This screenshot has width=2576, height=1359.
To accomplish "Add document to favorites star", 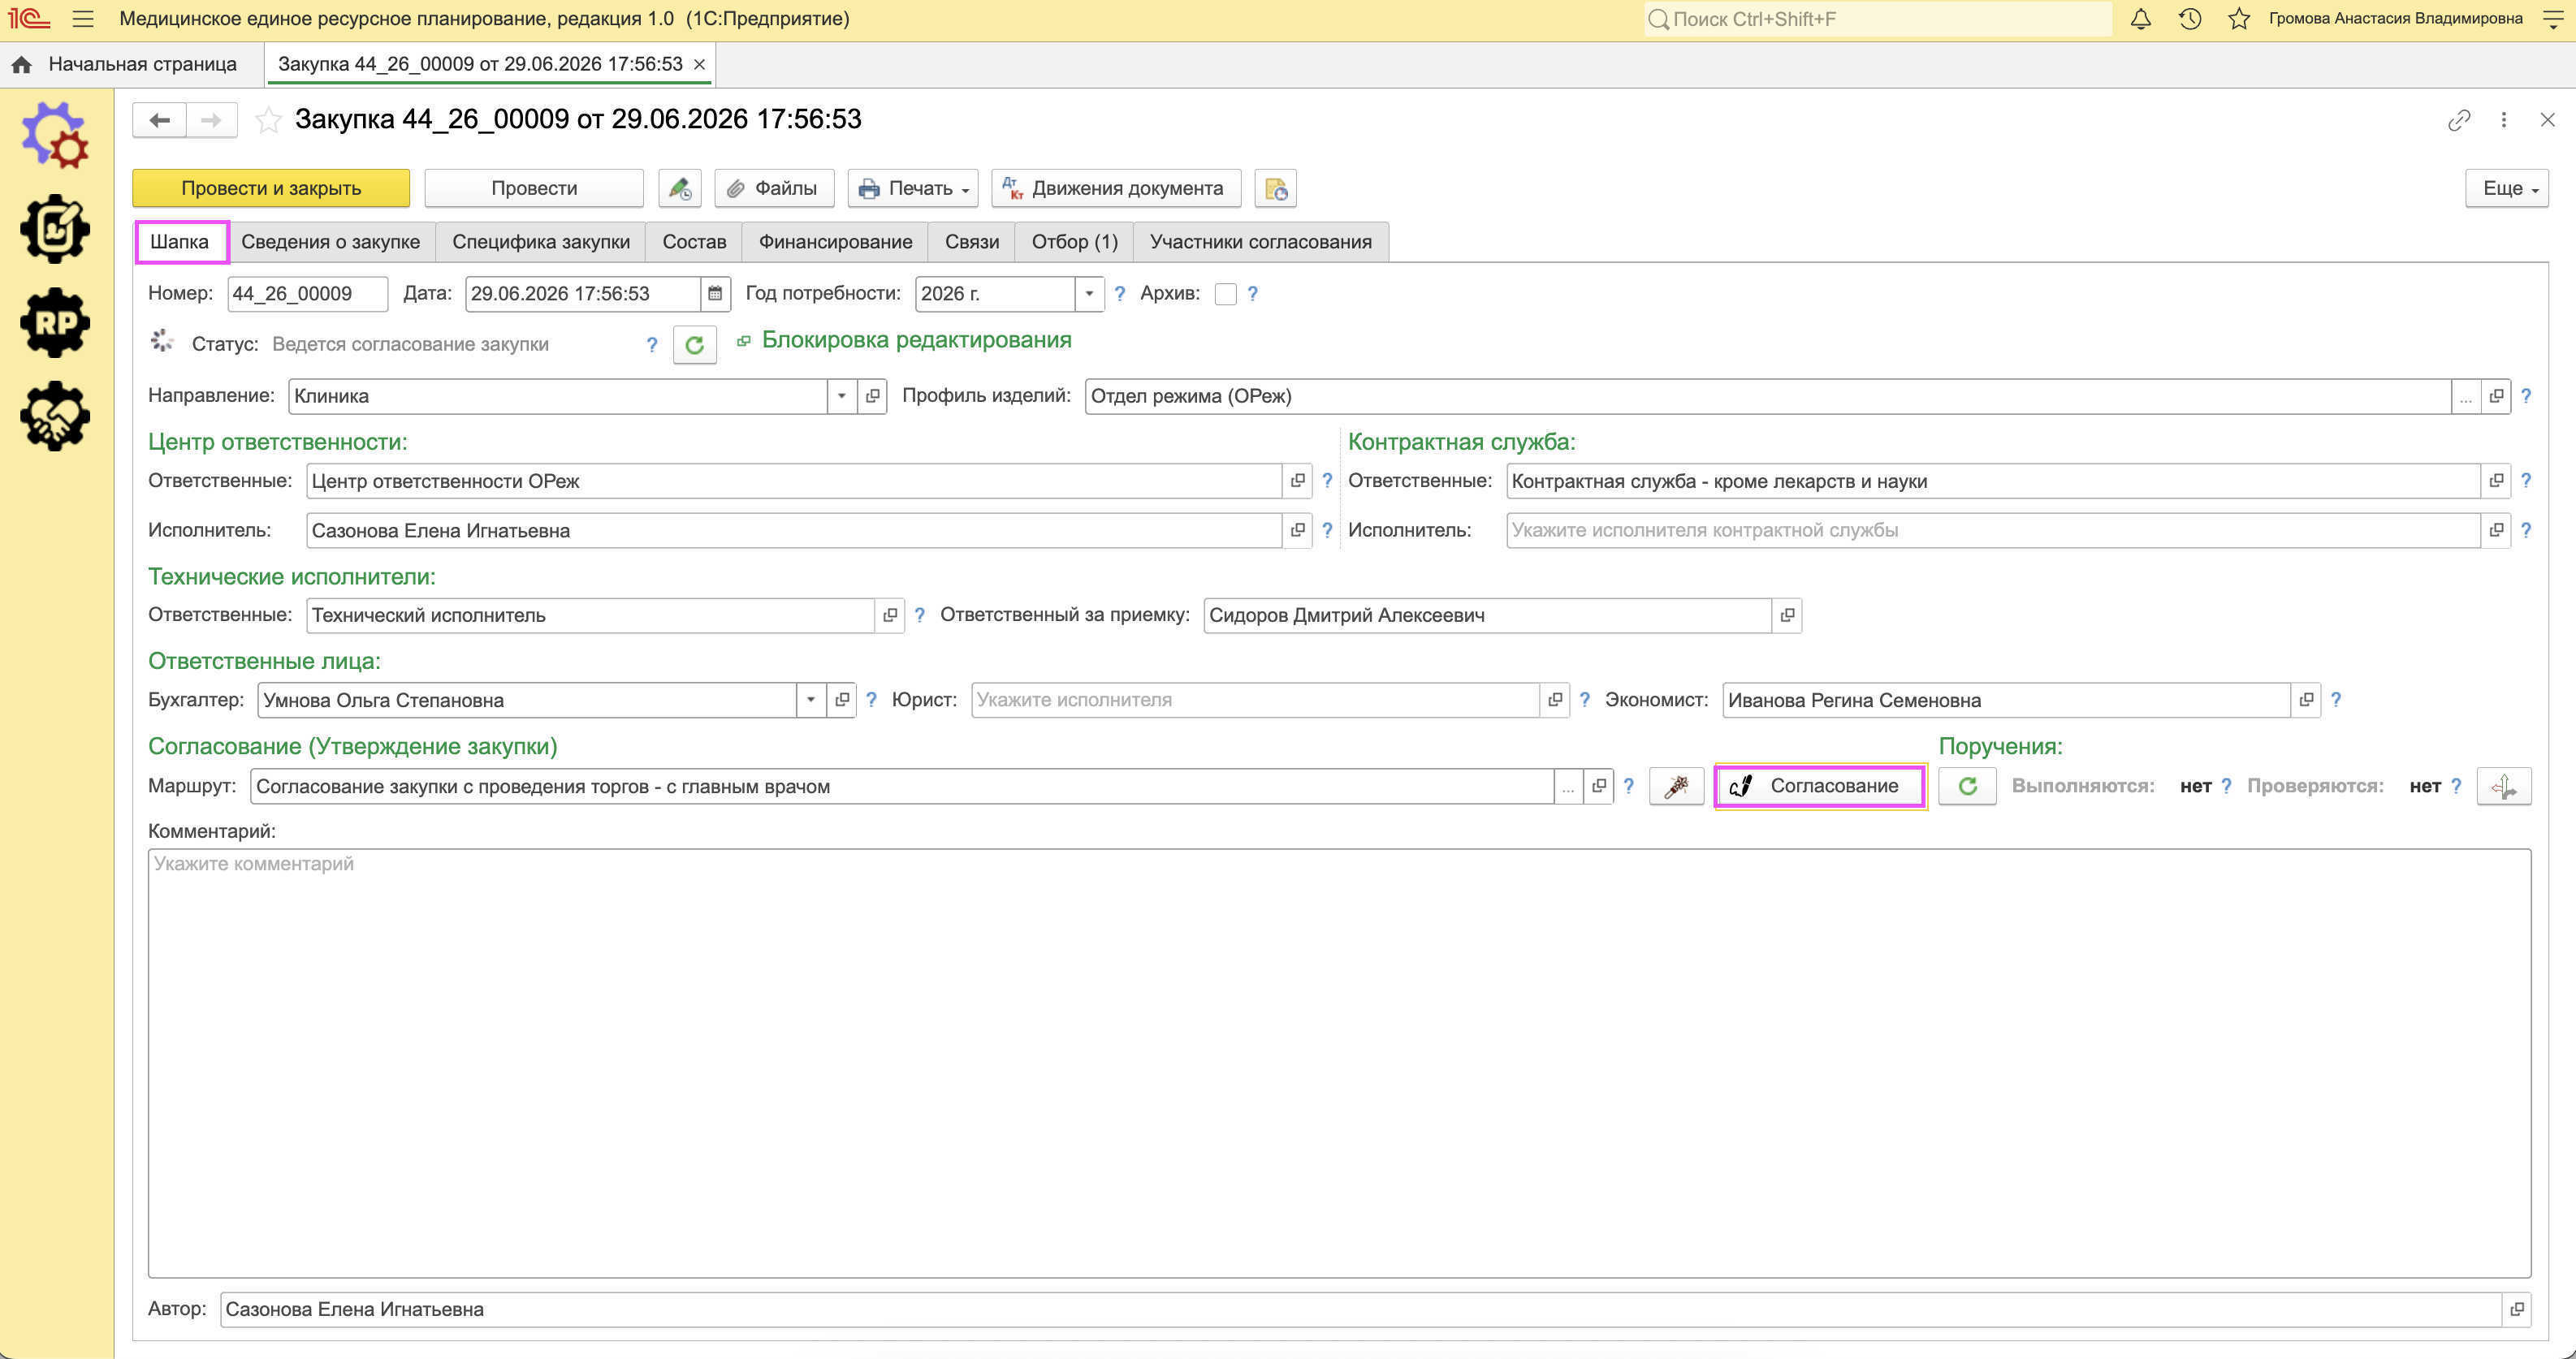I will click(x=267, y=121).
